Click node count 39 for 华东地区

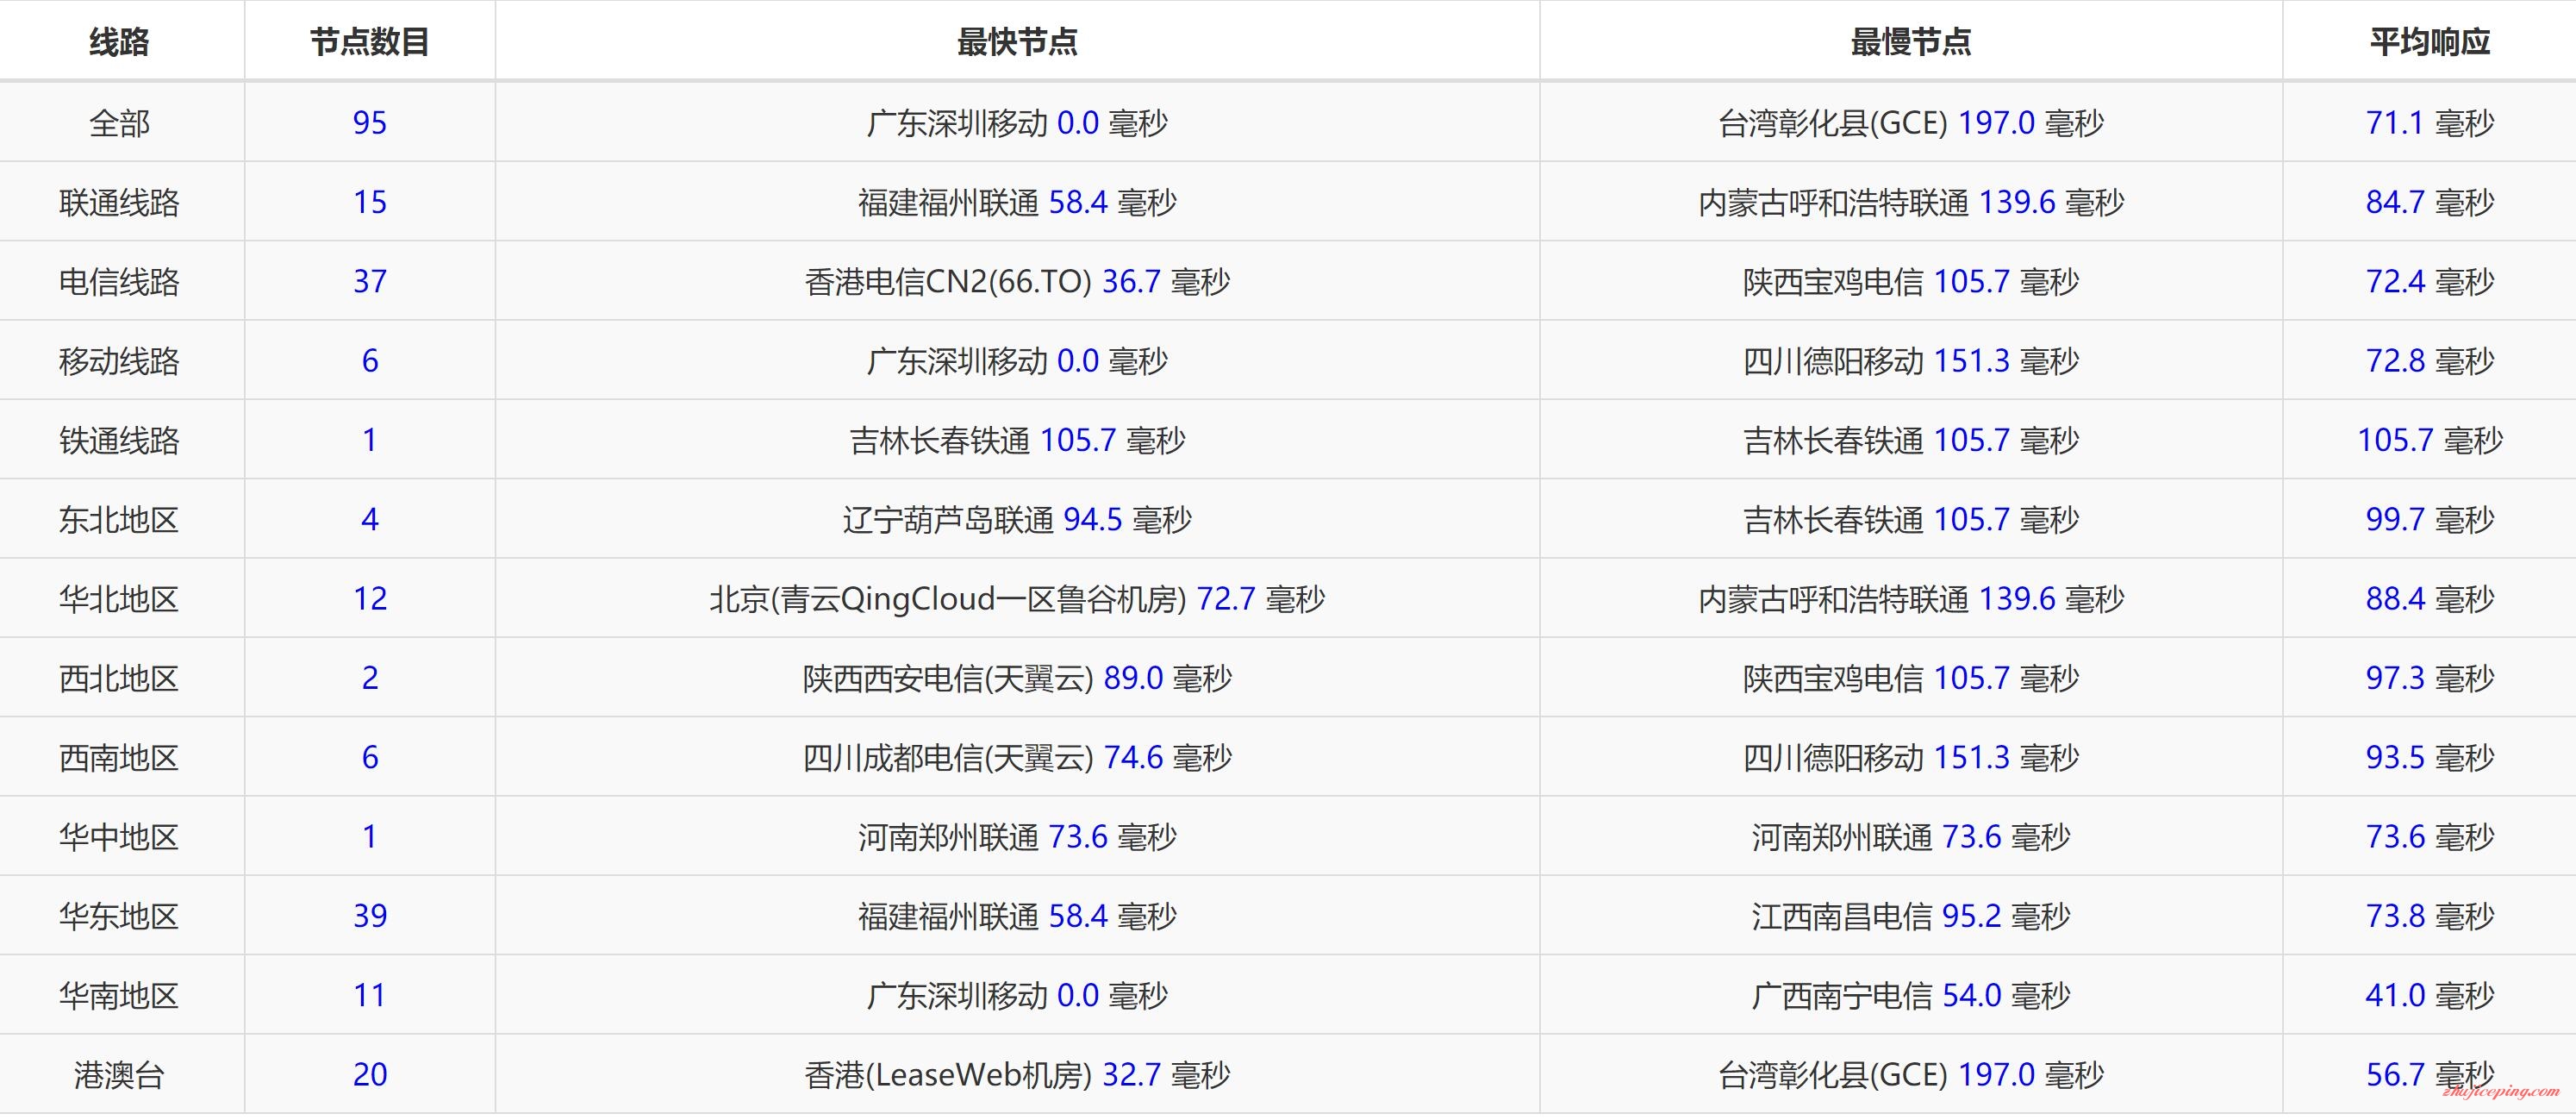tap(370, 916)
